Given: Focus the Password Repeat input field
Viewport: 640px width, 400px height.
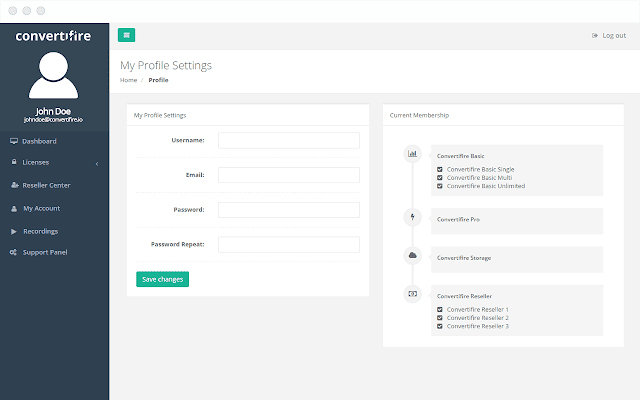Looking at the screenshot, I should pos(289,244).
